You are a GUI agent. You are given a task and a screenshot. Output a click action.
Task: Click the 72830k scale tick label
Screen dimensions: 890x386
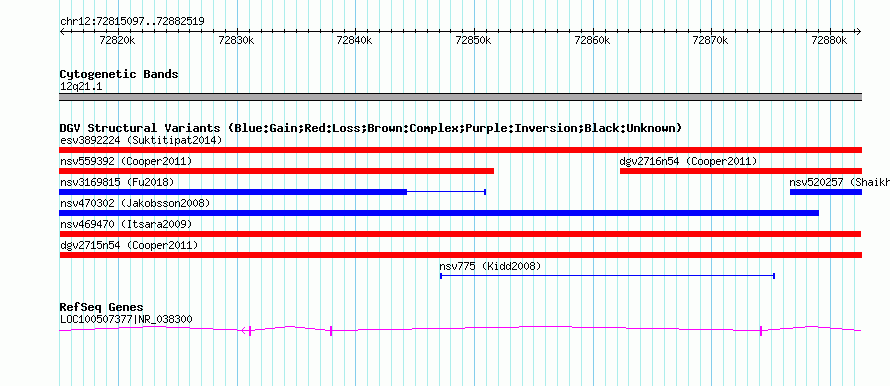236,40
